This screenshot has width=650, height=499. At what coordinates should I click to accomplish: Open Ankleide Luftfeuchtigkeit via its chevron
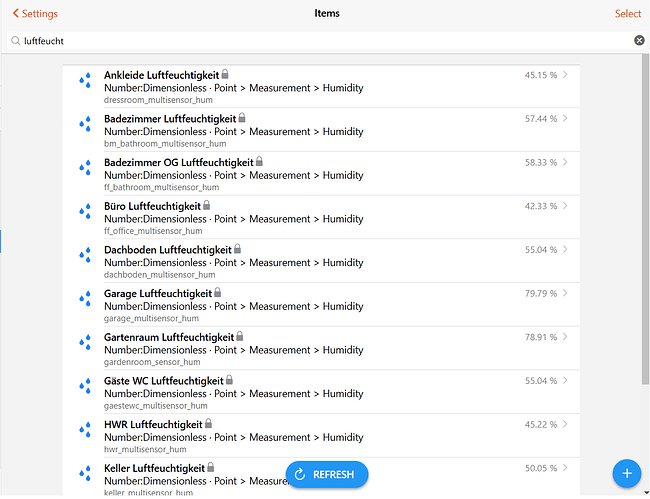point(566,75)
